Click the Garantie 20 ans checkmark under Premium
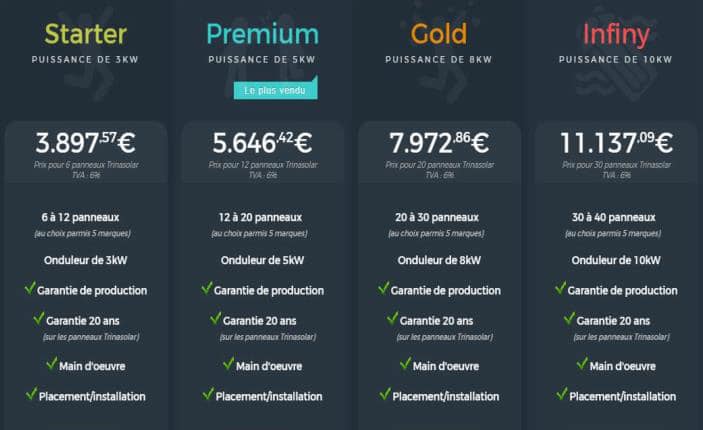The image size is (703, 430). tap(216, 318)
